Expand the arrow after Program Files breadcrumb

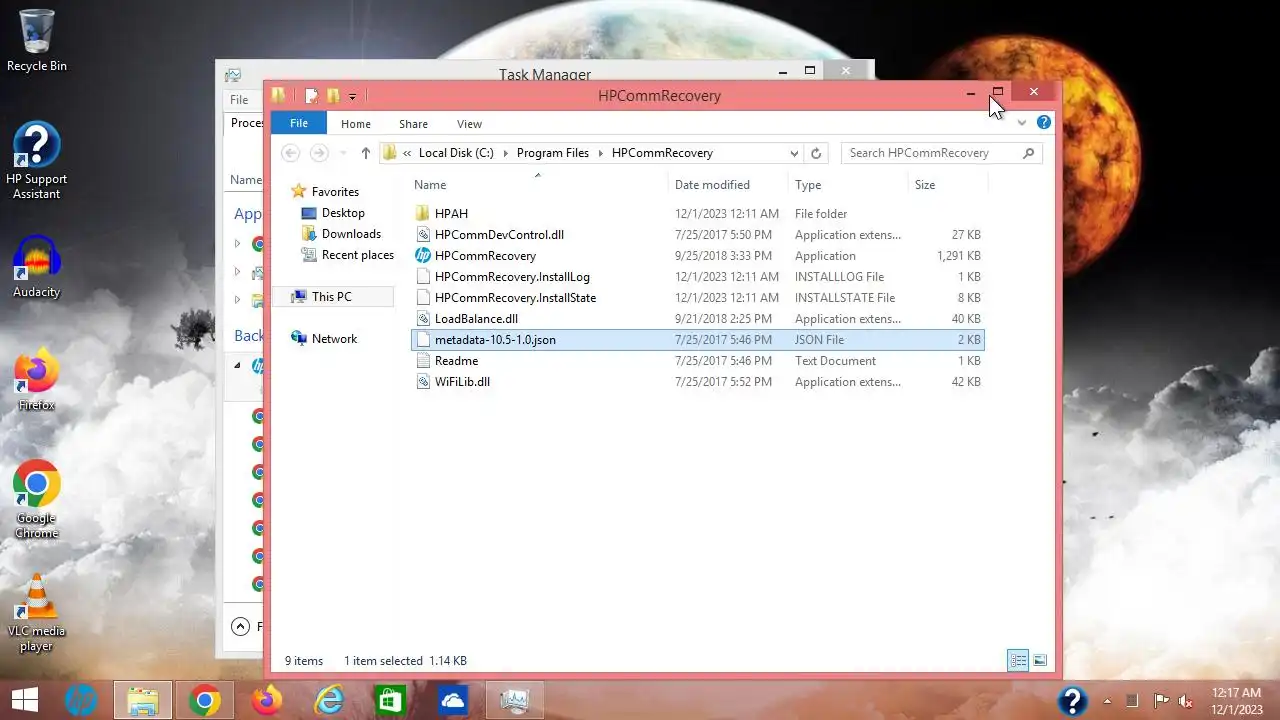click(x=601, y=153)
